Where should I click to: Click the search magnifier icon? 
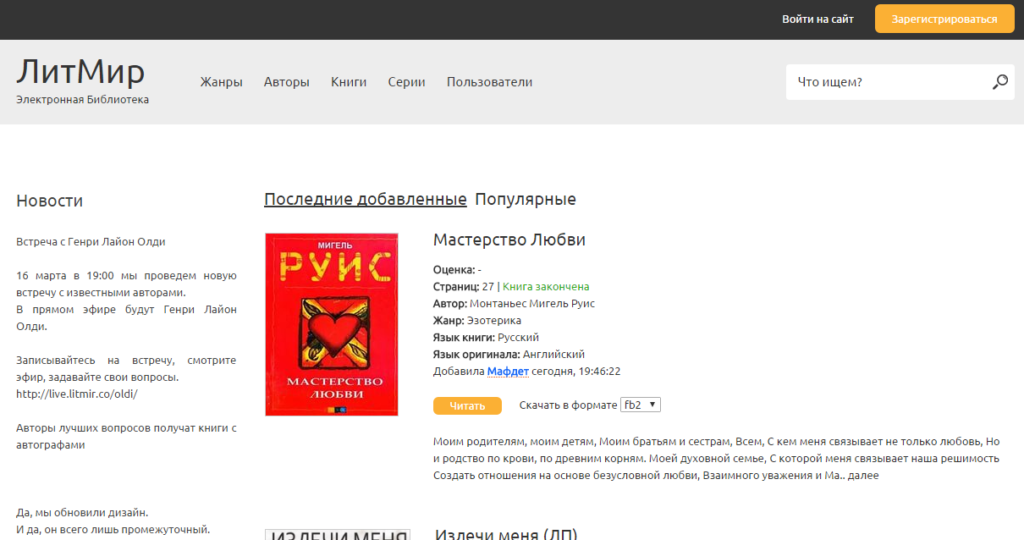click(1000, 82)
